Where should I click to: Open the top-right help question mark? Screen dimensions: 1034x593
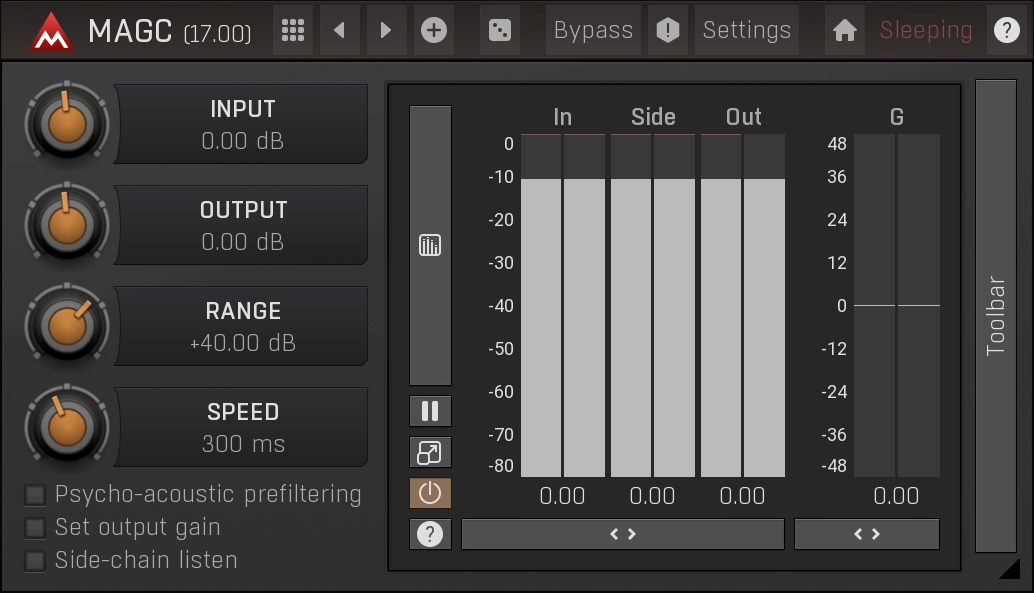[1006, 30]
